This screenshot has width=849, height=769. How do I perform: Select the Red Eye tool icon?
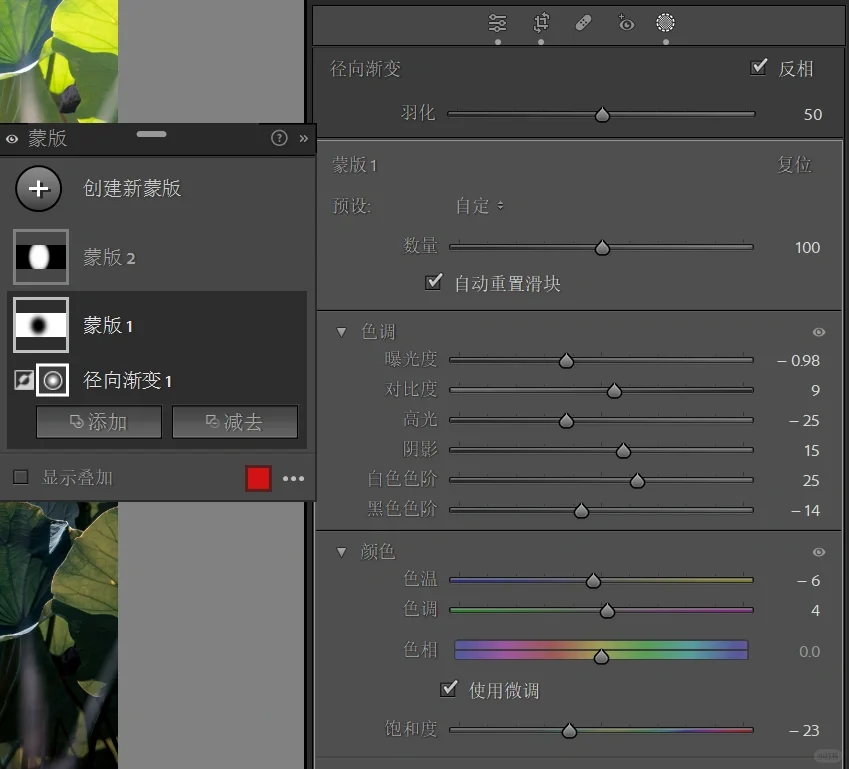[625, 23]
